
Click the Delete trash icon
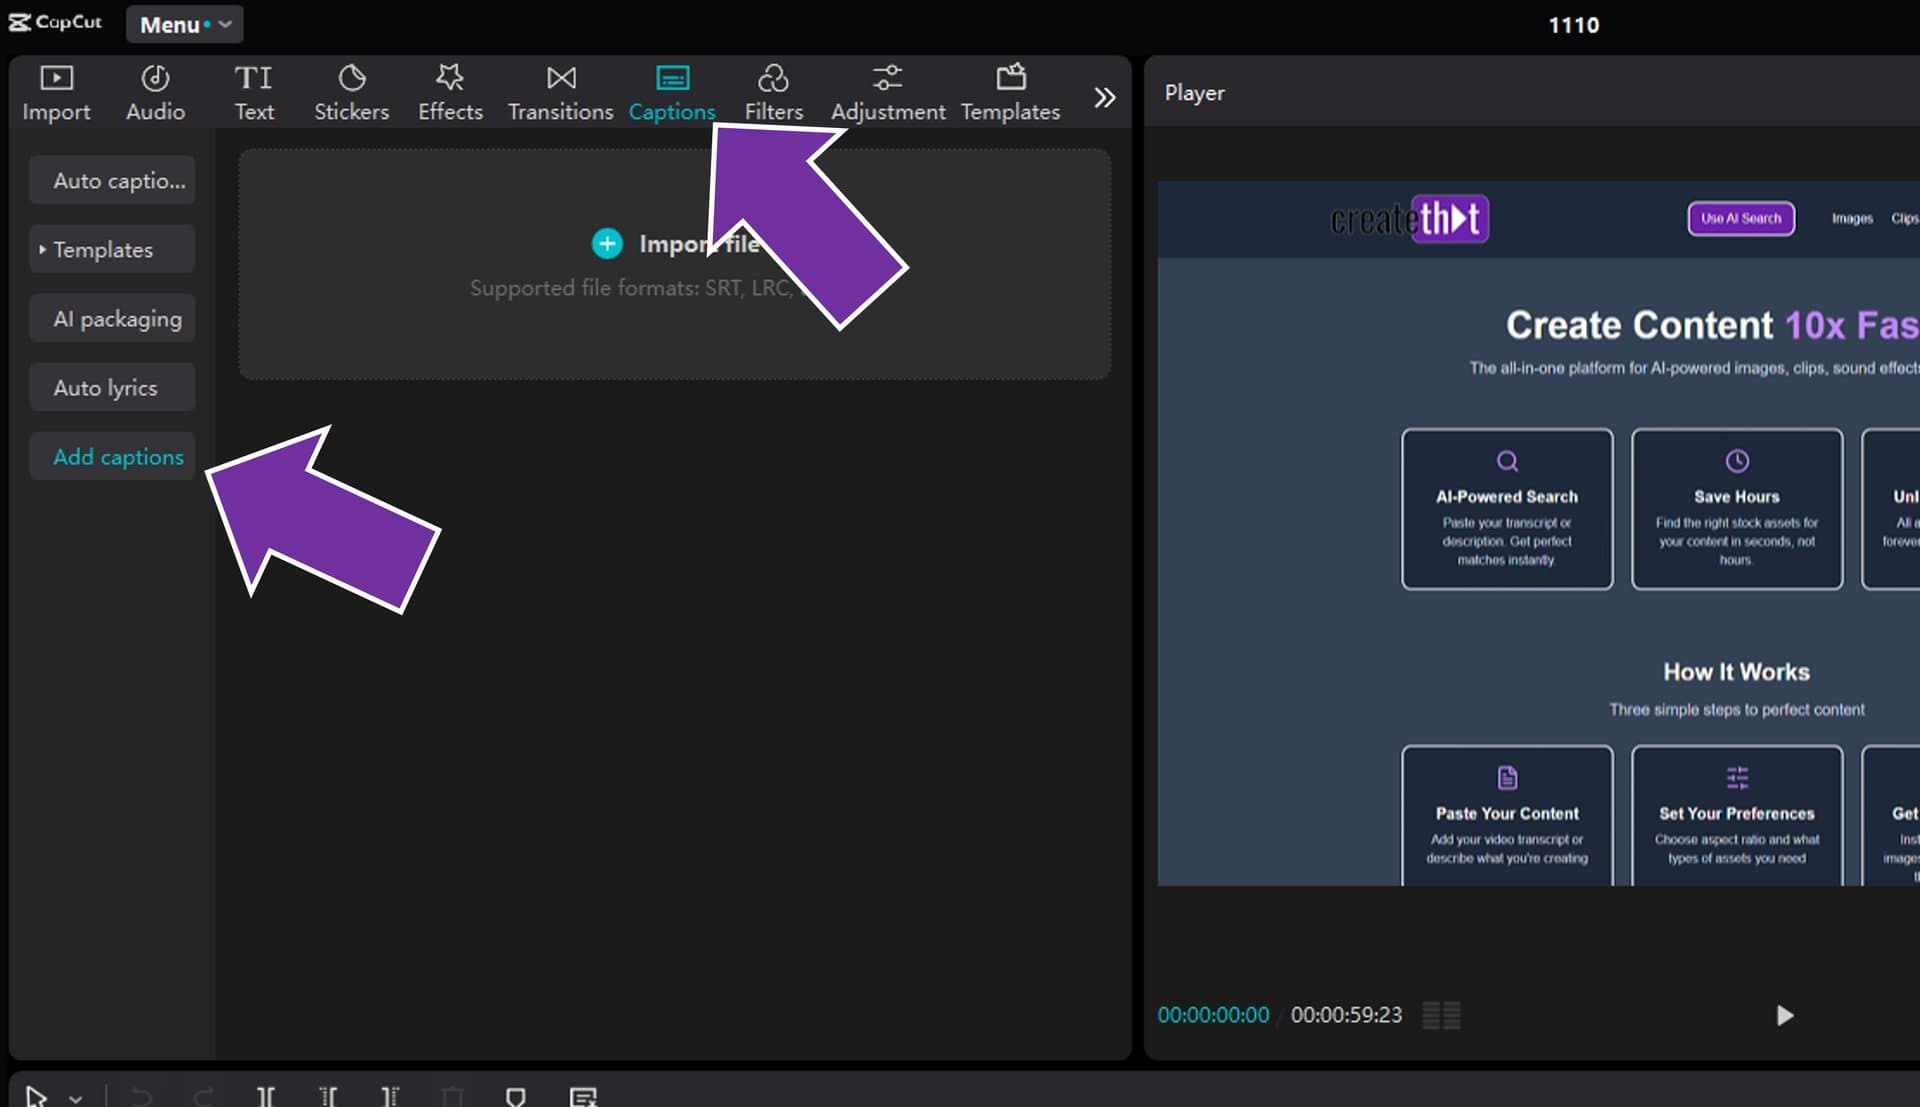(452, 1097)
